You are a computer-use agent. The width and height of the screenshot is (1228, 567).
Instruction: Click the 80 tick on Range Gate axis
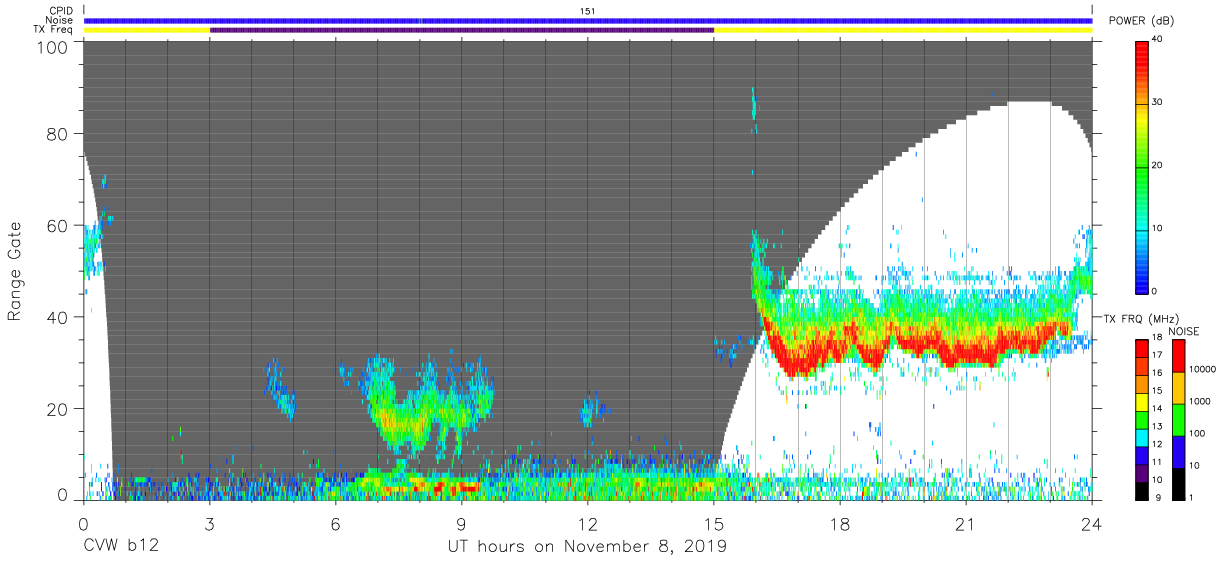coord(58,134)
